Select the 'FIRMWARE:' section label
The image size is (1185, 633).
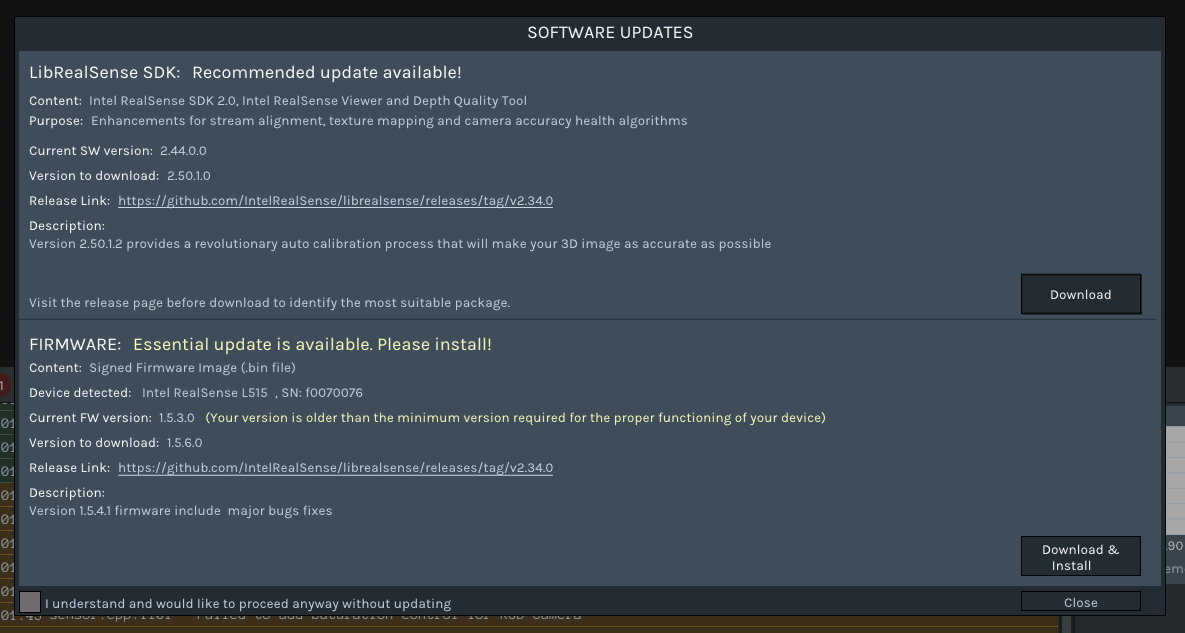tap(76, 344)
